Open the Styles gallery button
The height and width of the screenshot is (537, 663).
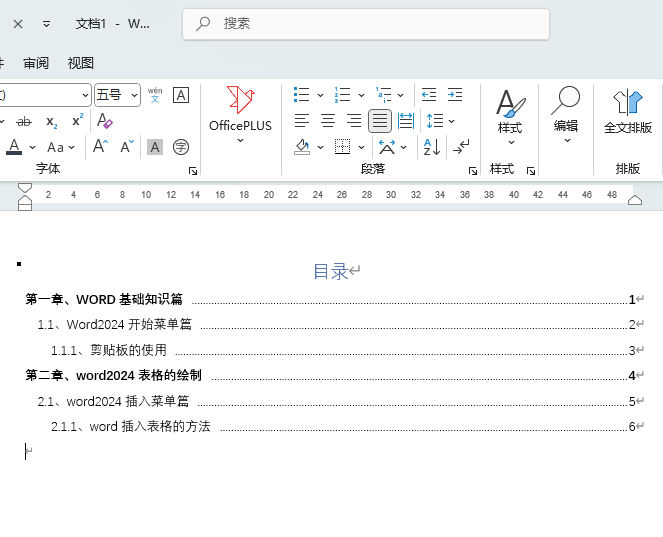(510, 116)
